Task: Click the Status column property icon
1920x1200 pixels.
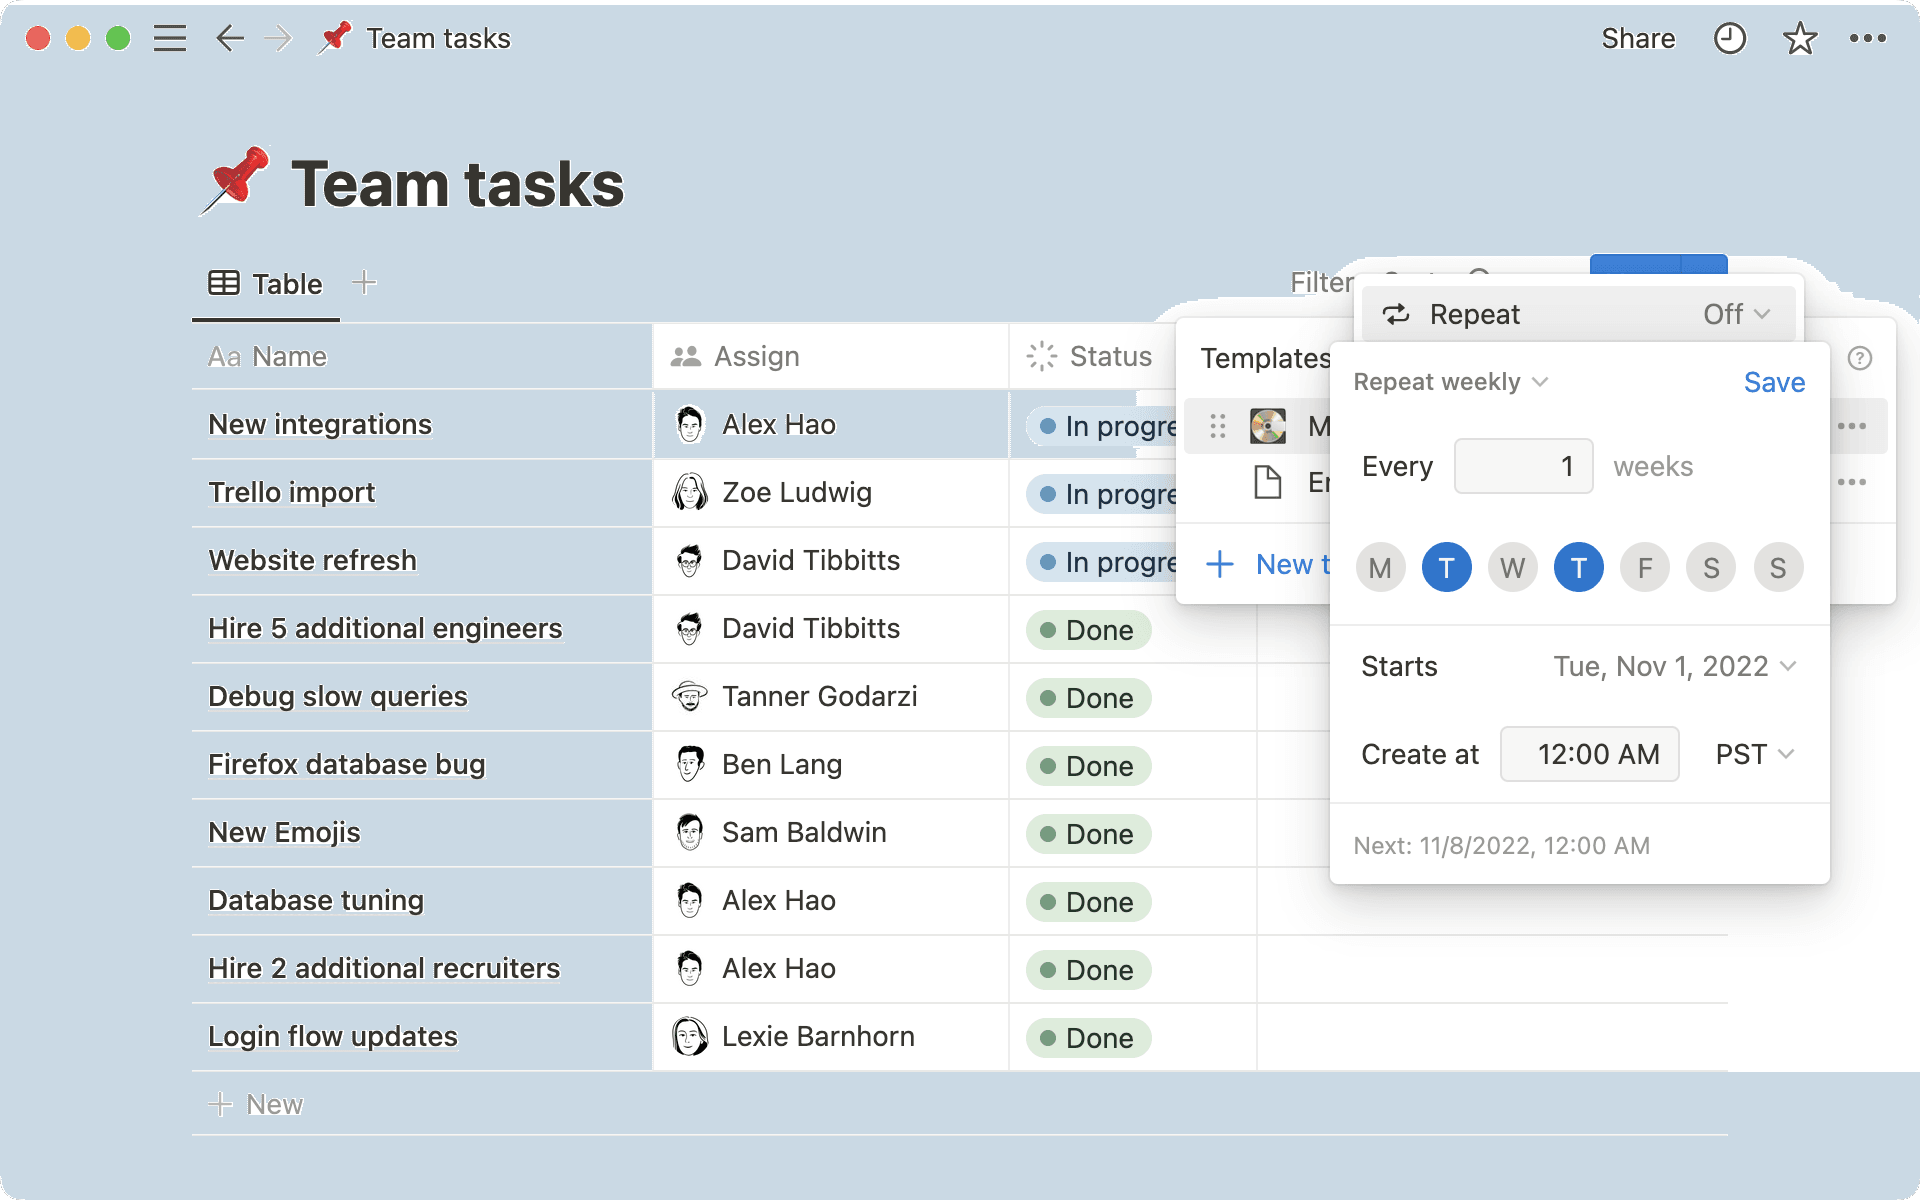Action: pos(1042,356)
